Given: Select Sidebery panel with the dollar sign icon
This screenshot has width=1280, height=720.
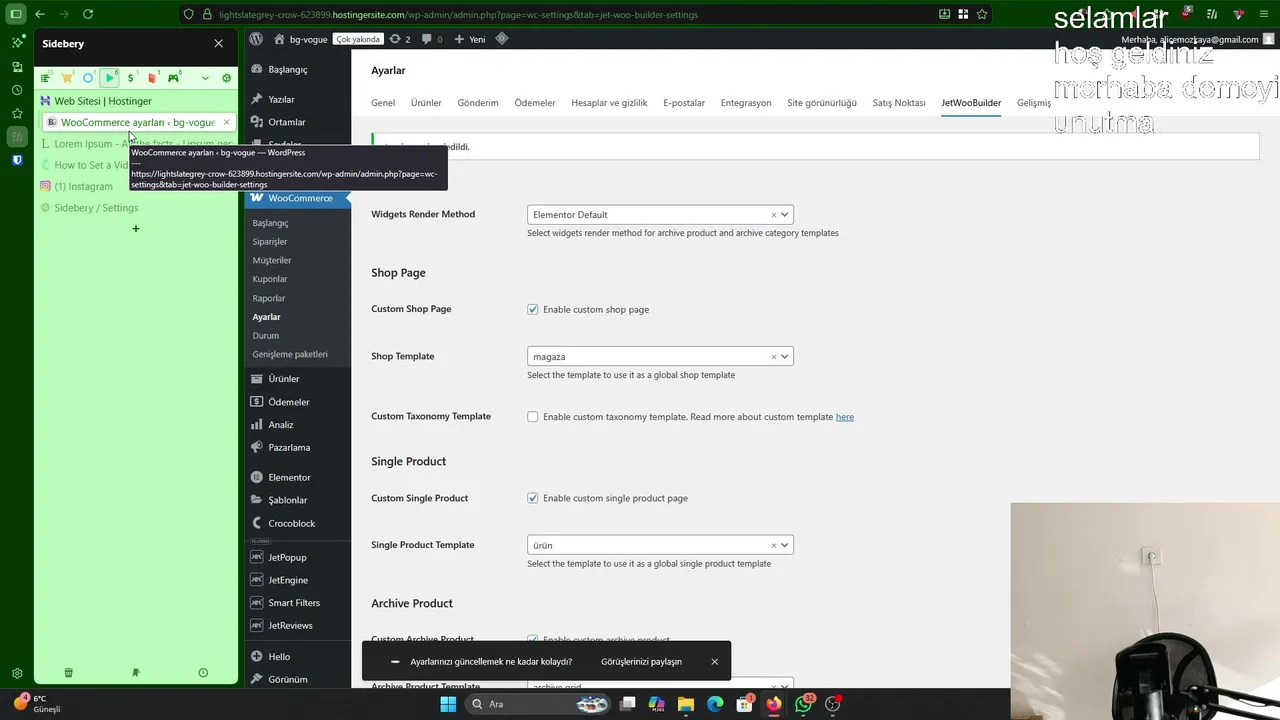Looking at the screenshot, I should click(131, 78).
